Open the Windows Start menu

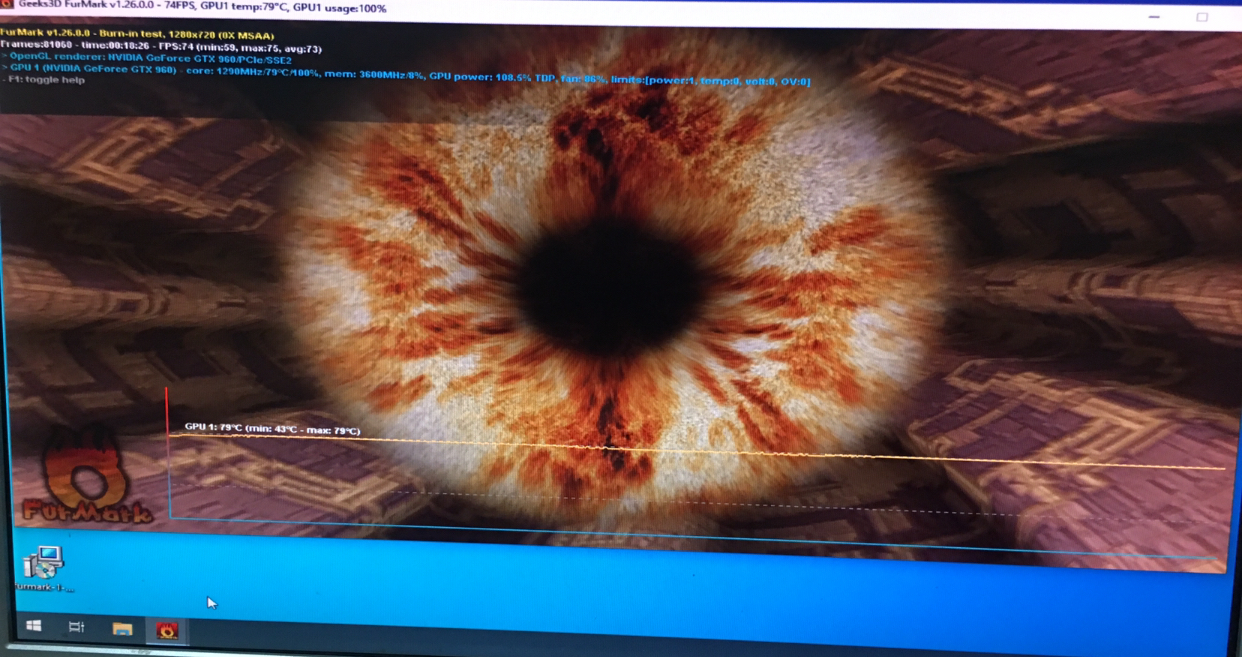(33, 626)
